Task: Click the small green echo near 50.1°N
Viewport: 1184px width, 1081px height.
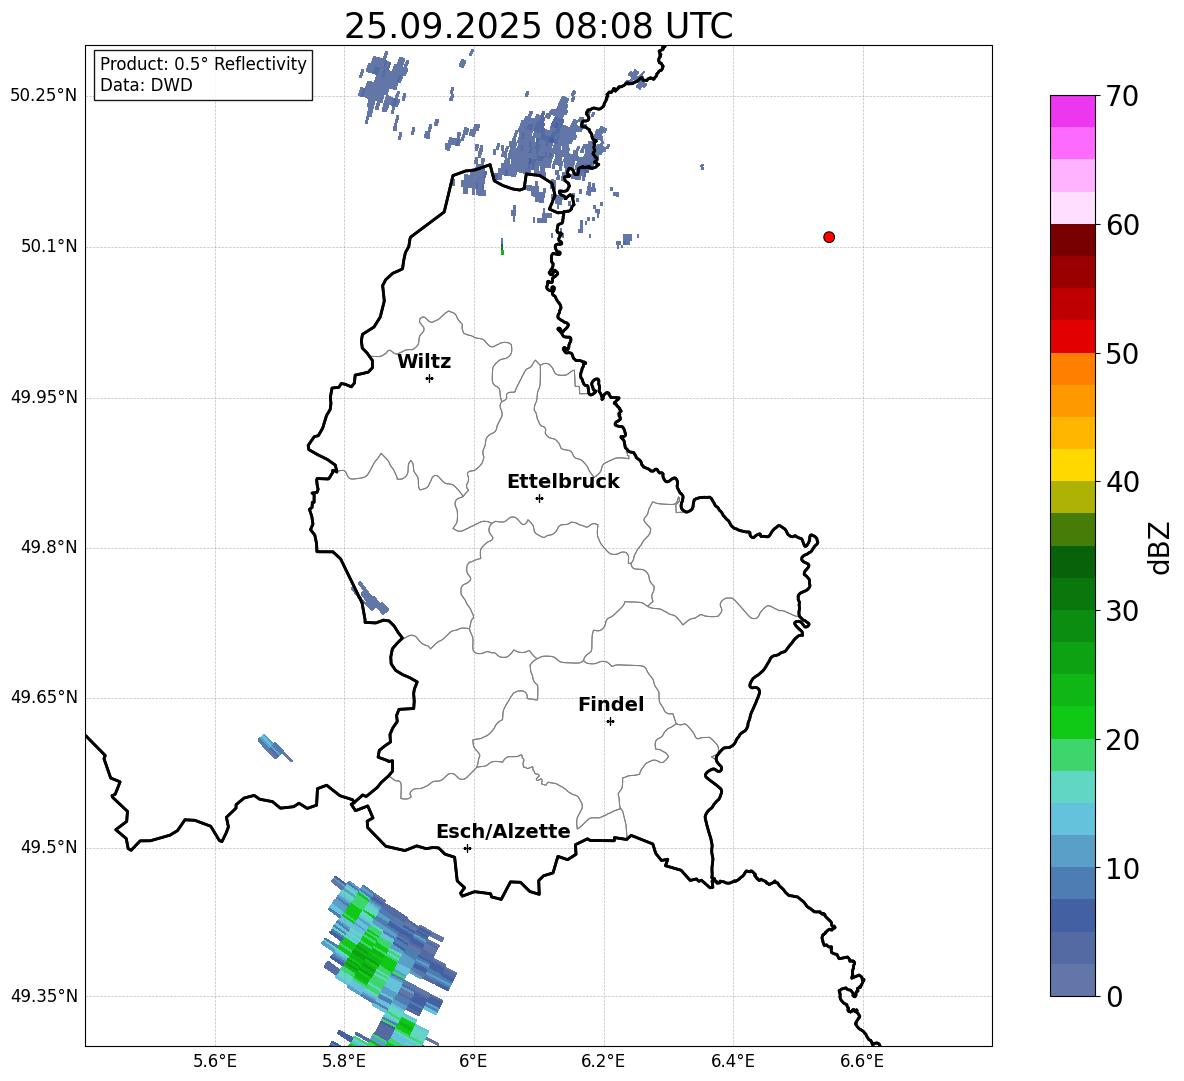Action: tap(502, 248)
